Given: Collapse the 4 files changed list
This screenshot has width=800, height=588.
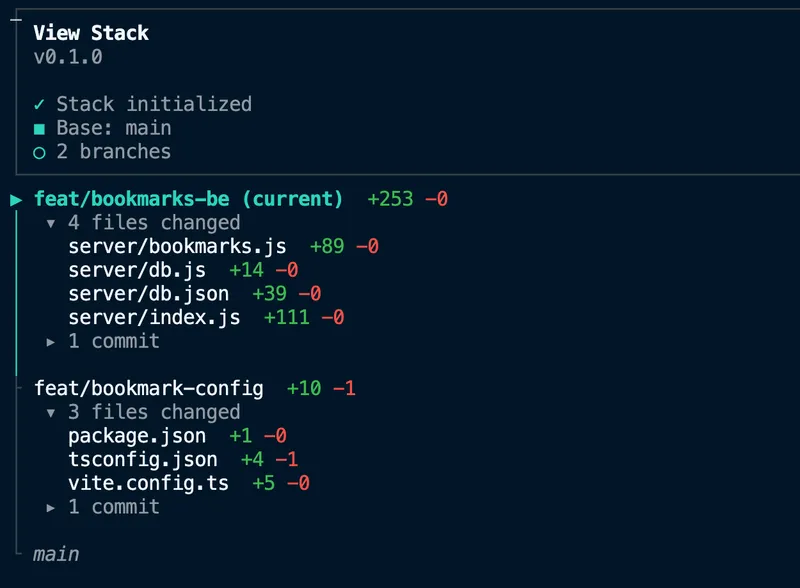Looking at the screenshot, I should (x=51, y=223).
